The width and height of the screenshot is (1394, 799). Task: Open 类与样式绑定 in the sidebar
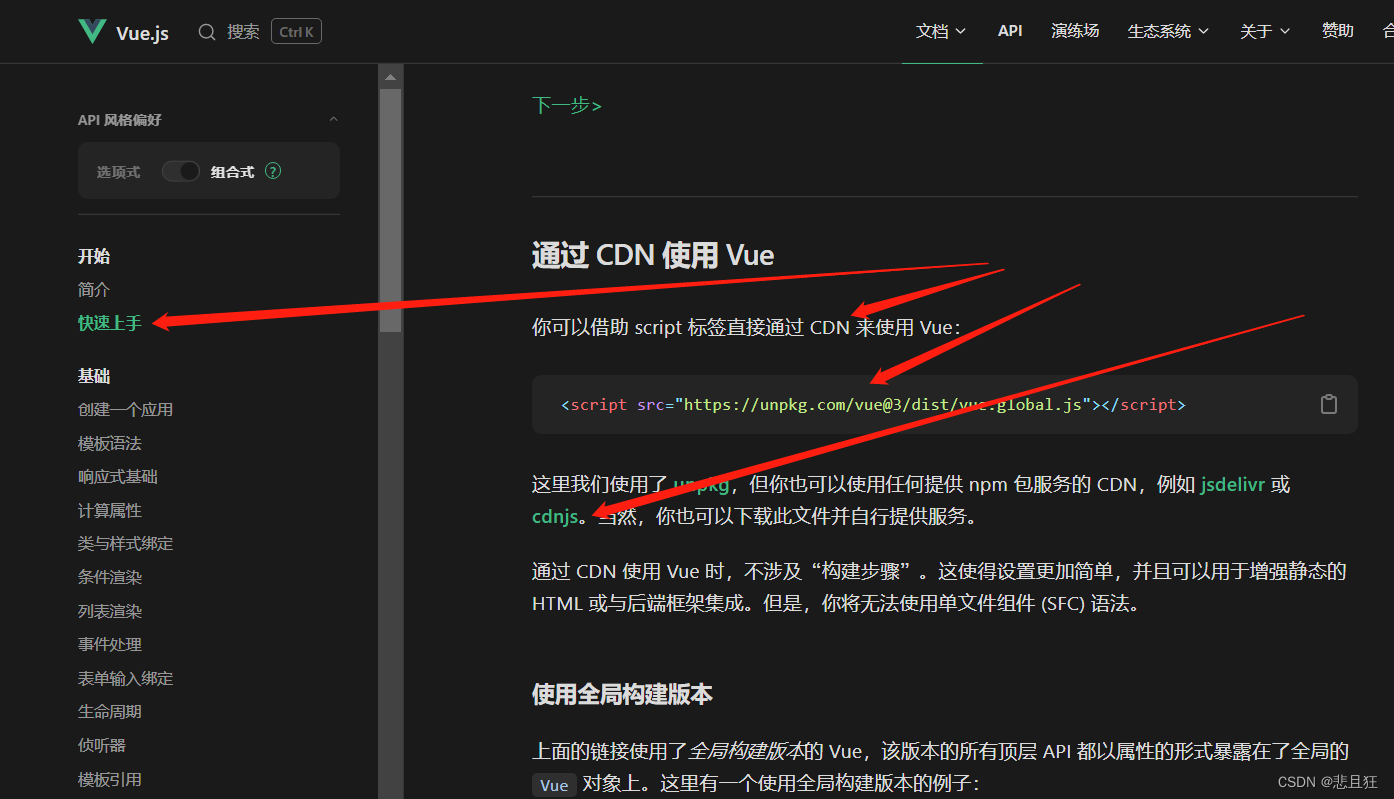point(126,544)
